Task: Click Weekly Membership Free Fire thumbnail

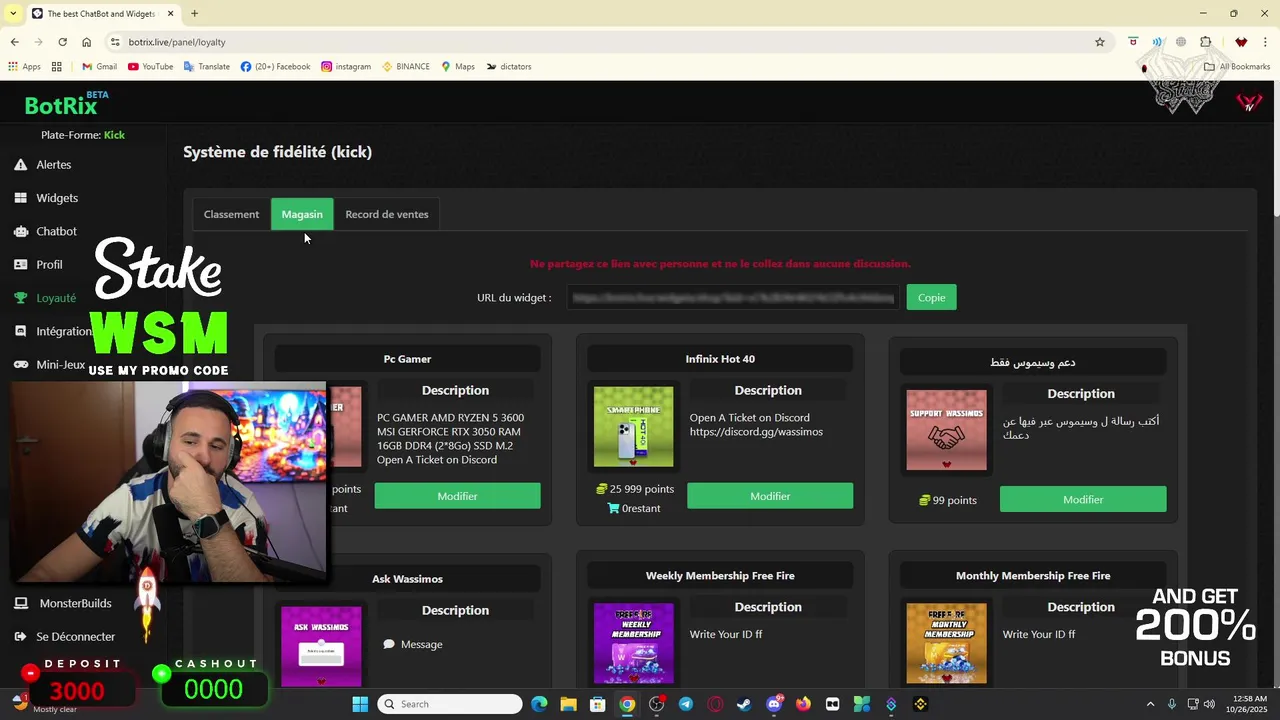Action: pos(634,643)
